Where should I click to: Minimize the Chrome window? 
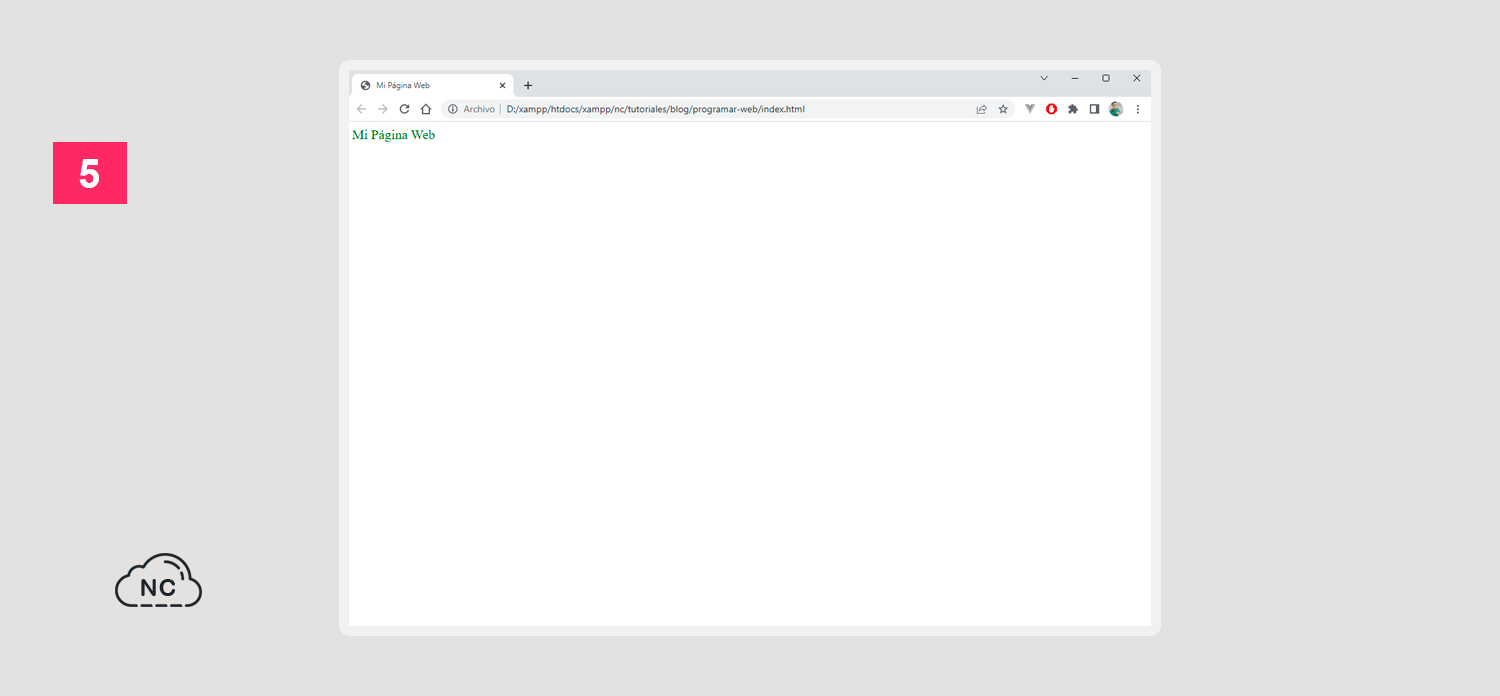tap(1075, 78)
